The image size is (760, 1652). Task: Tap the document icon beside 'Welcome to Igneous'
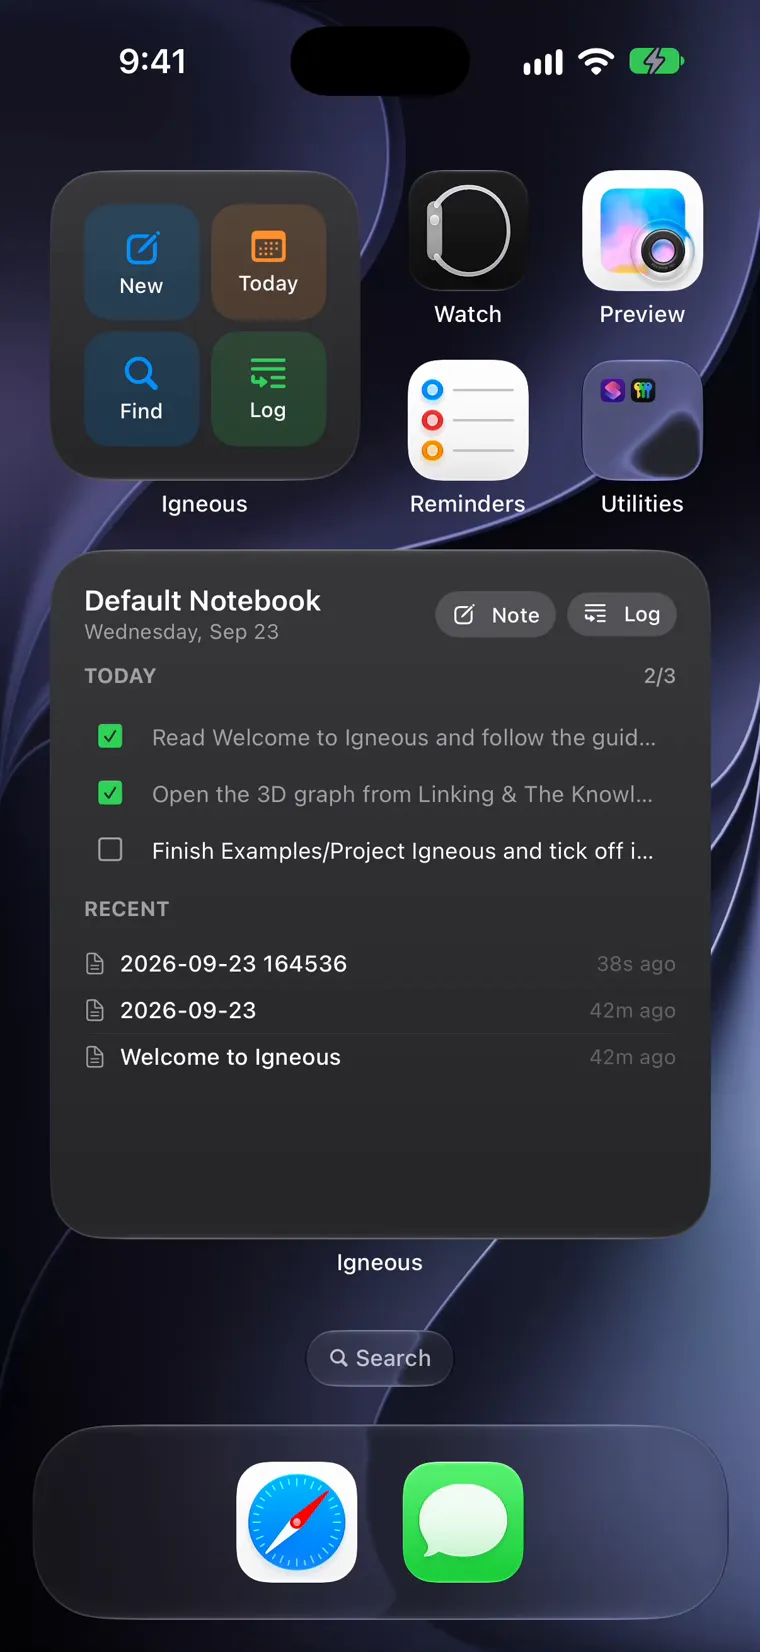point(95,1057)
